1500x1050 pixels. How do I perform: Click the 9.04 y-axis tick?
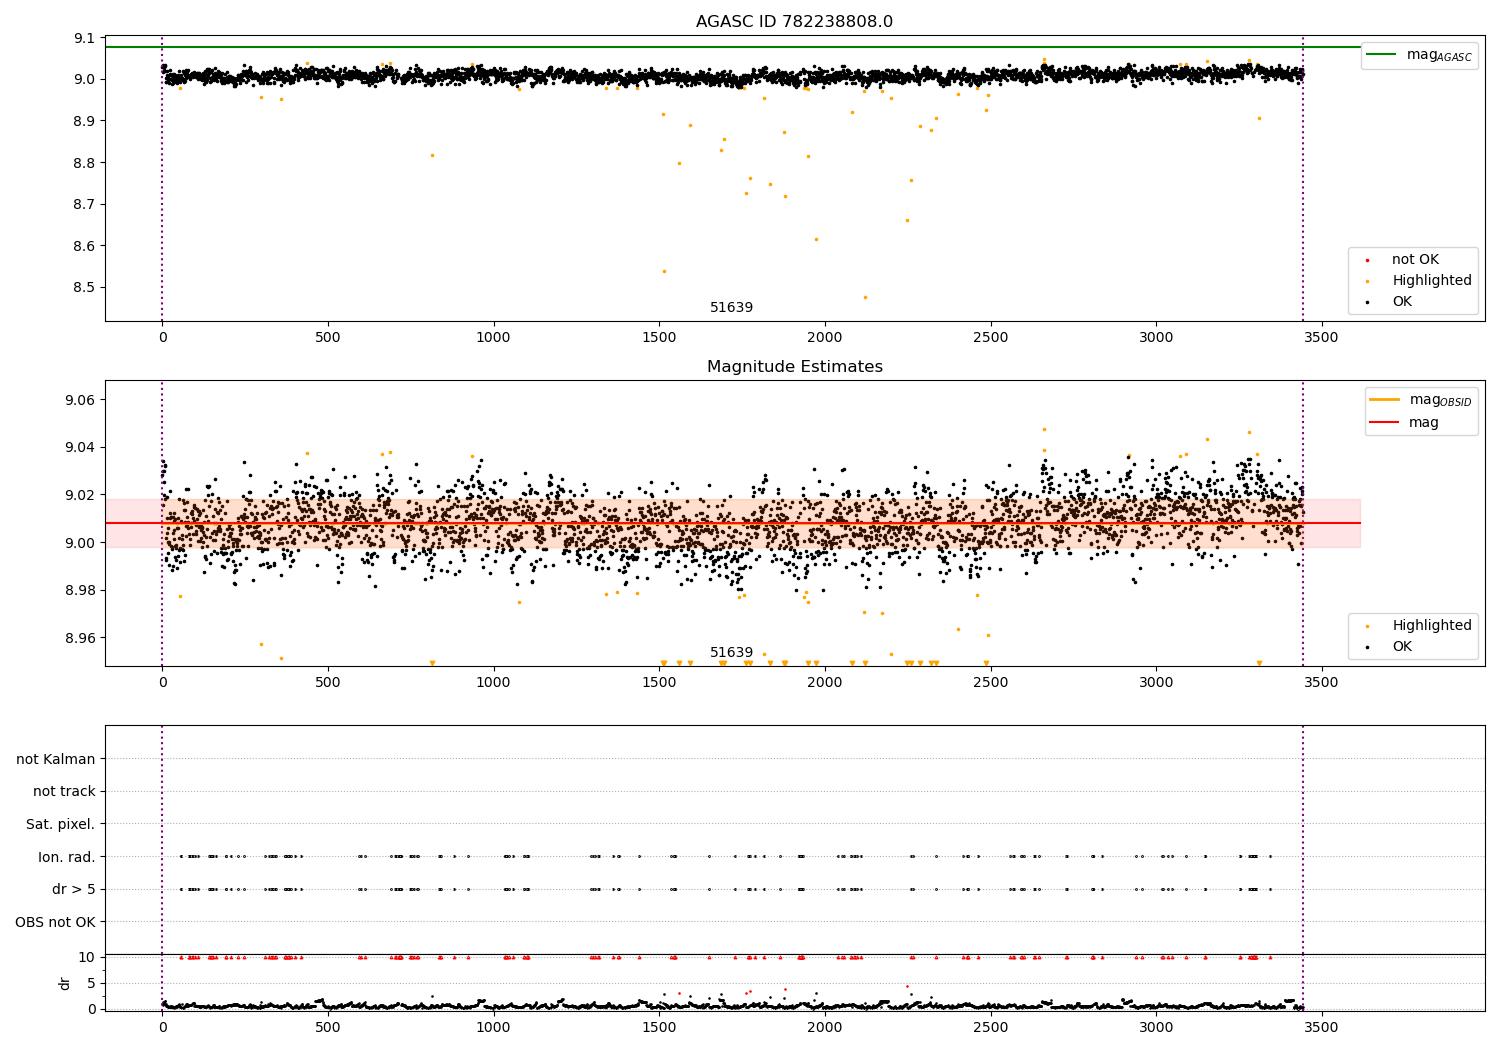click(x=81, y=447)
